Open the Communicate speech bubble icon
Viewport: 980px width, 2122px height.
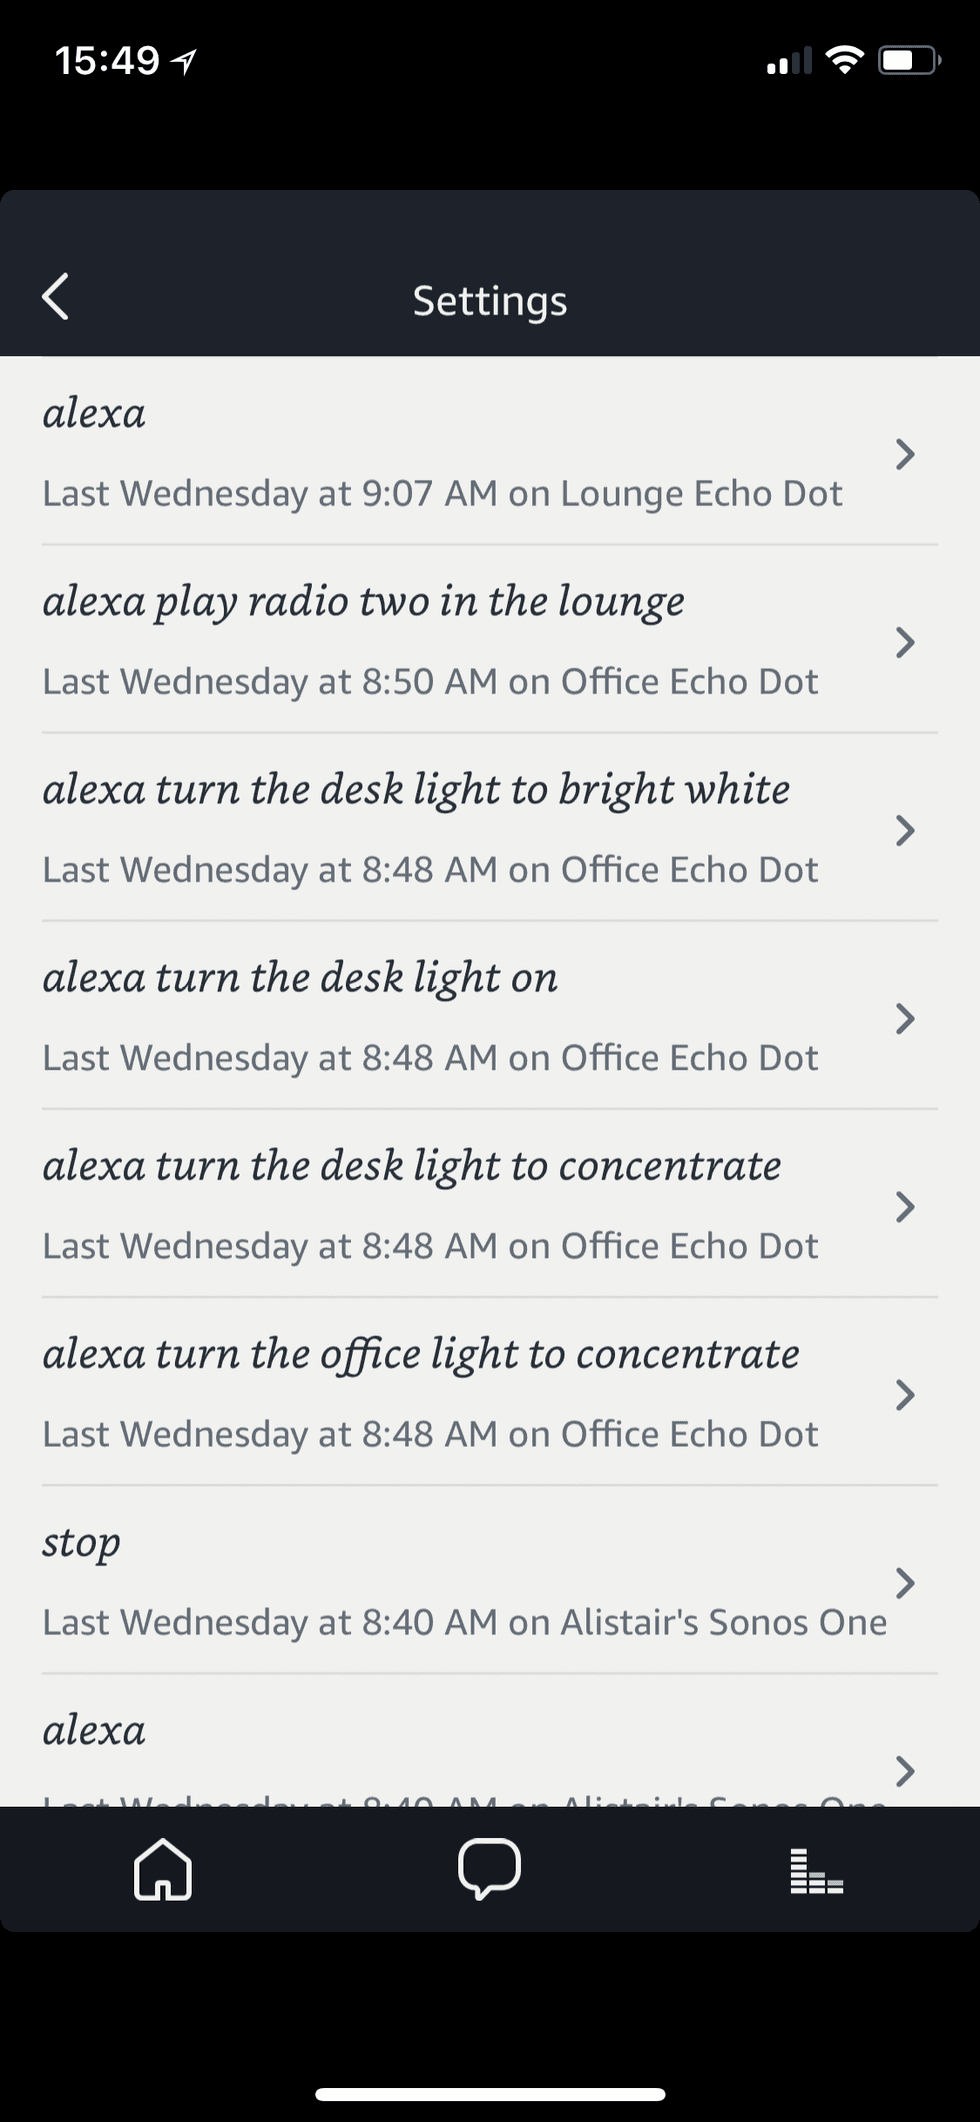tap(489, 1868)
